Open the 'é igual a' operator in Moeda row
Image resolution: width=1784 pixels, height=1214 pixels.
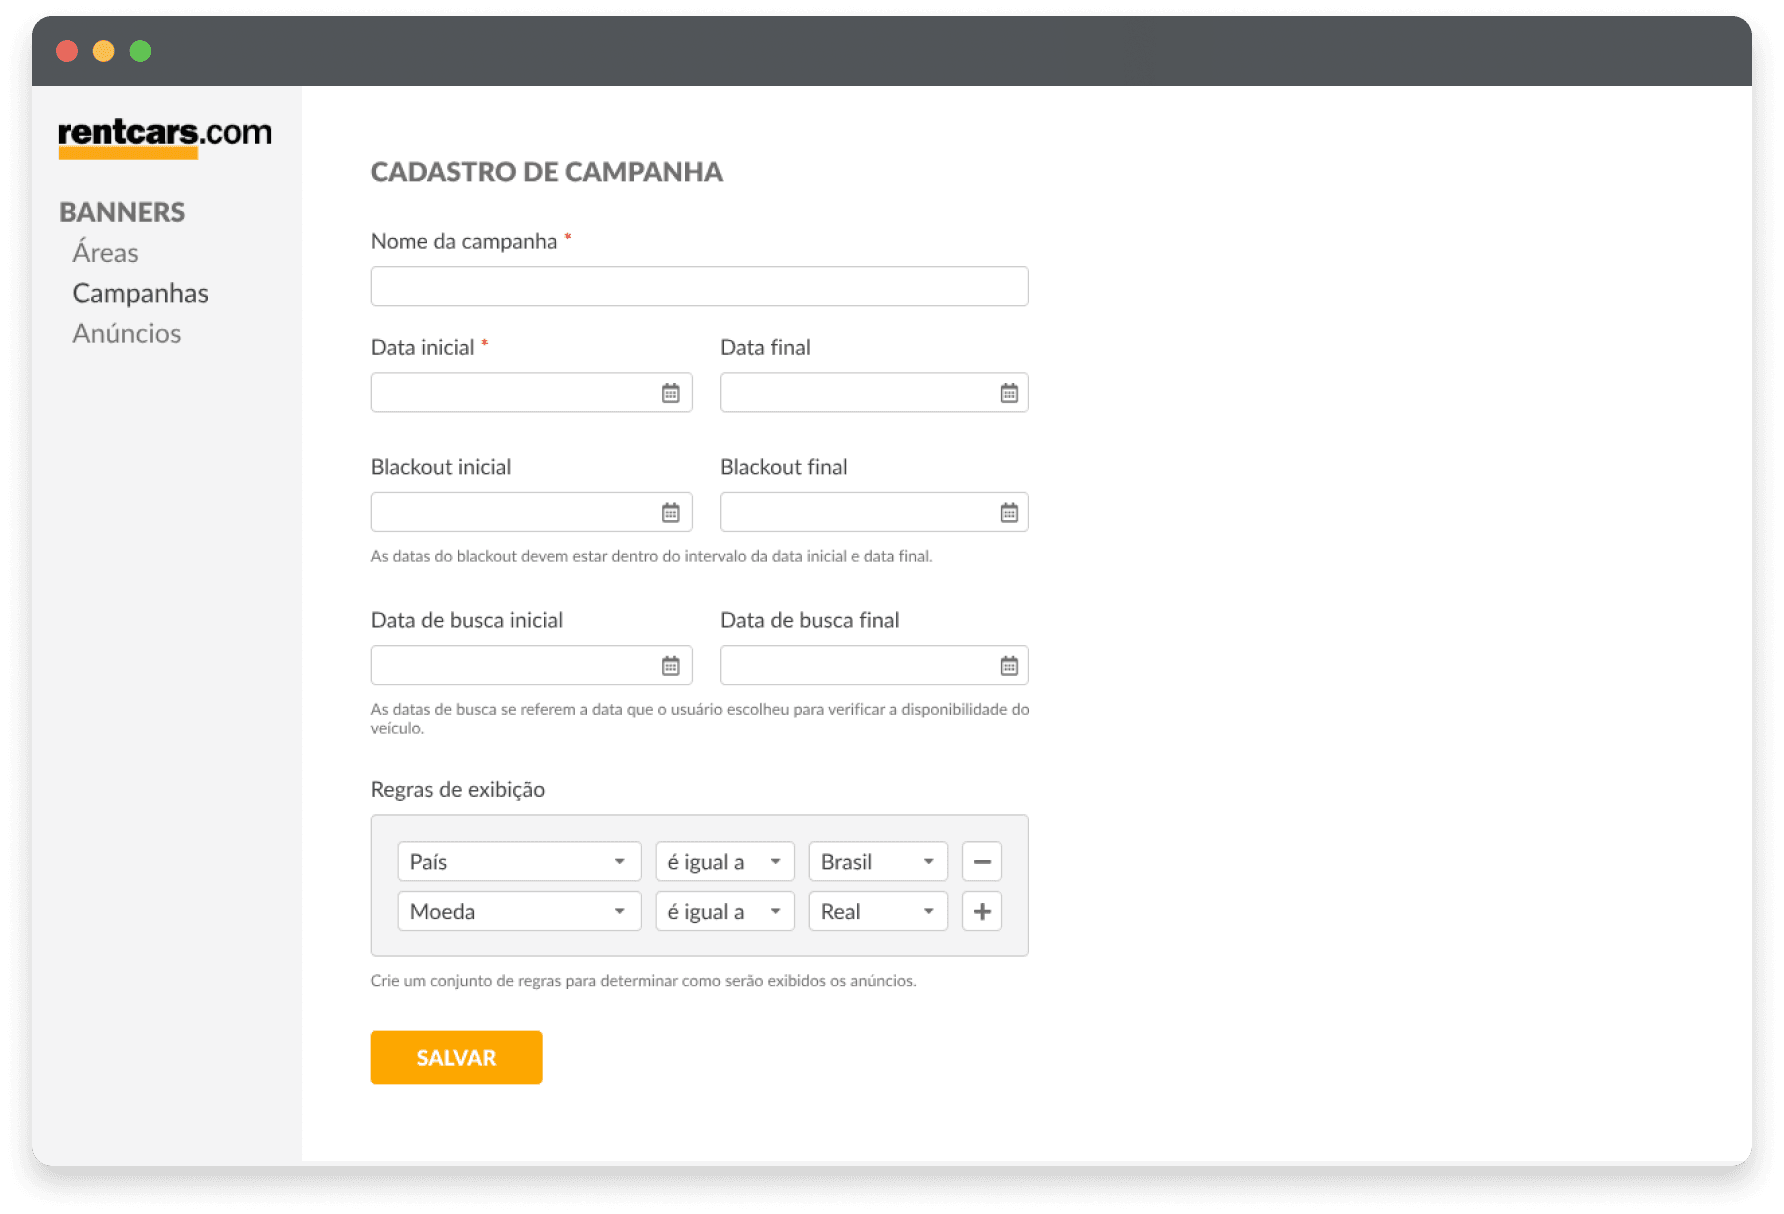(725, 911)
